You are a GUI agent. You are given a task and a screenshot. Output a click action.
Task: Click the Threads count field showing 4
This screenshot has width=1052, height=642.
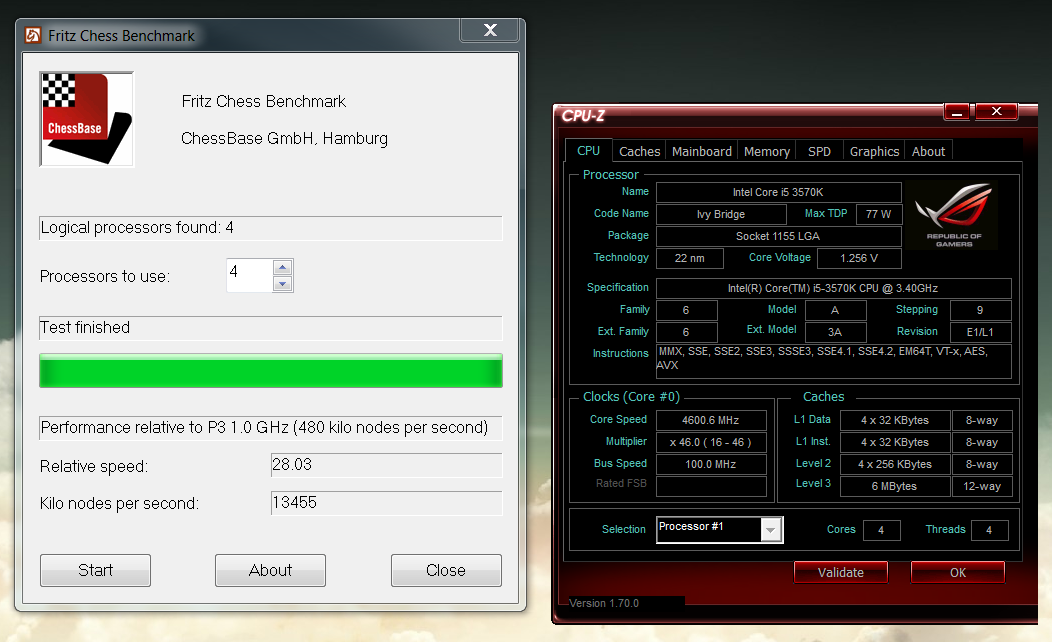point(989,530)
